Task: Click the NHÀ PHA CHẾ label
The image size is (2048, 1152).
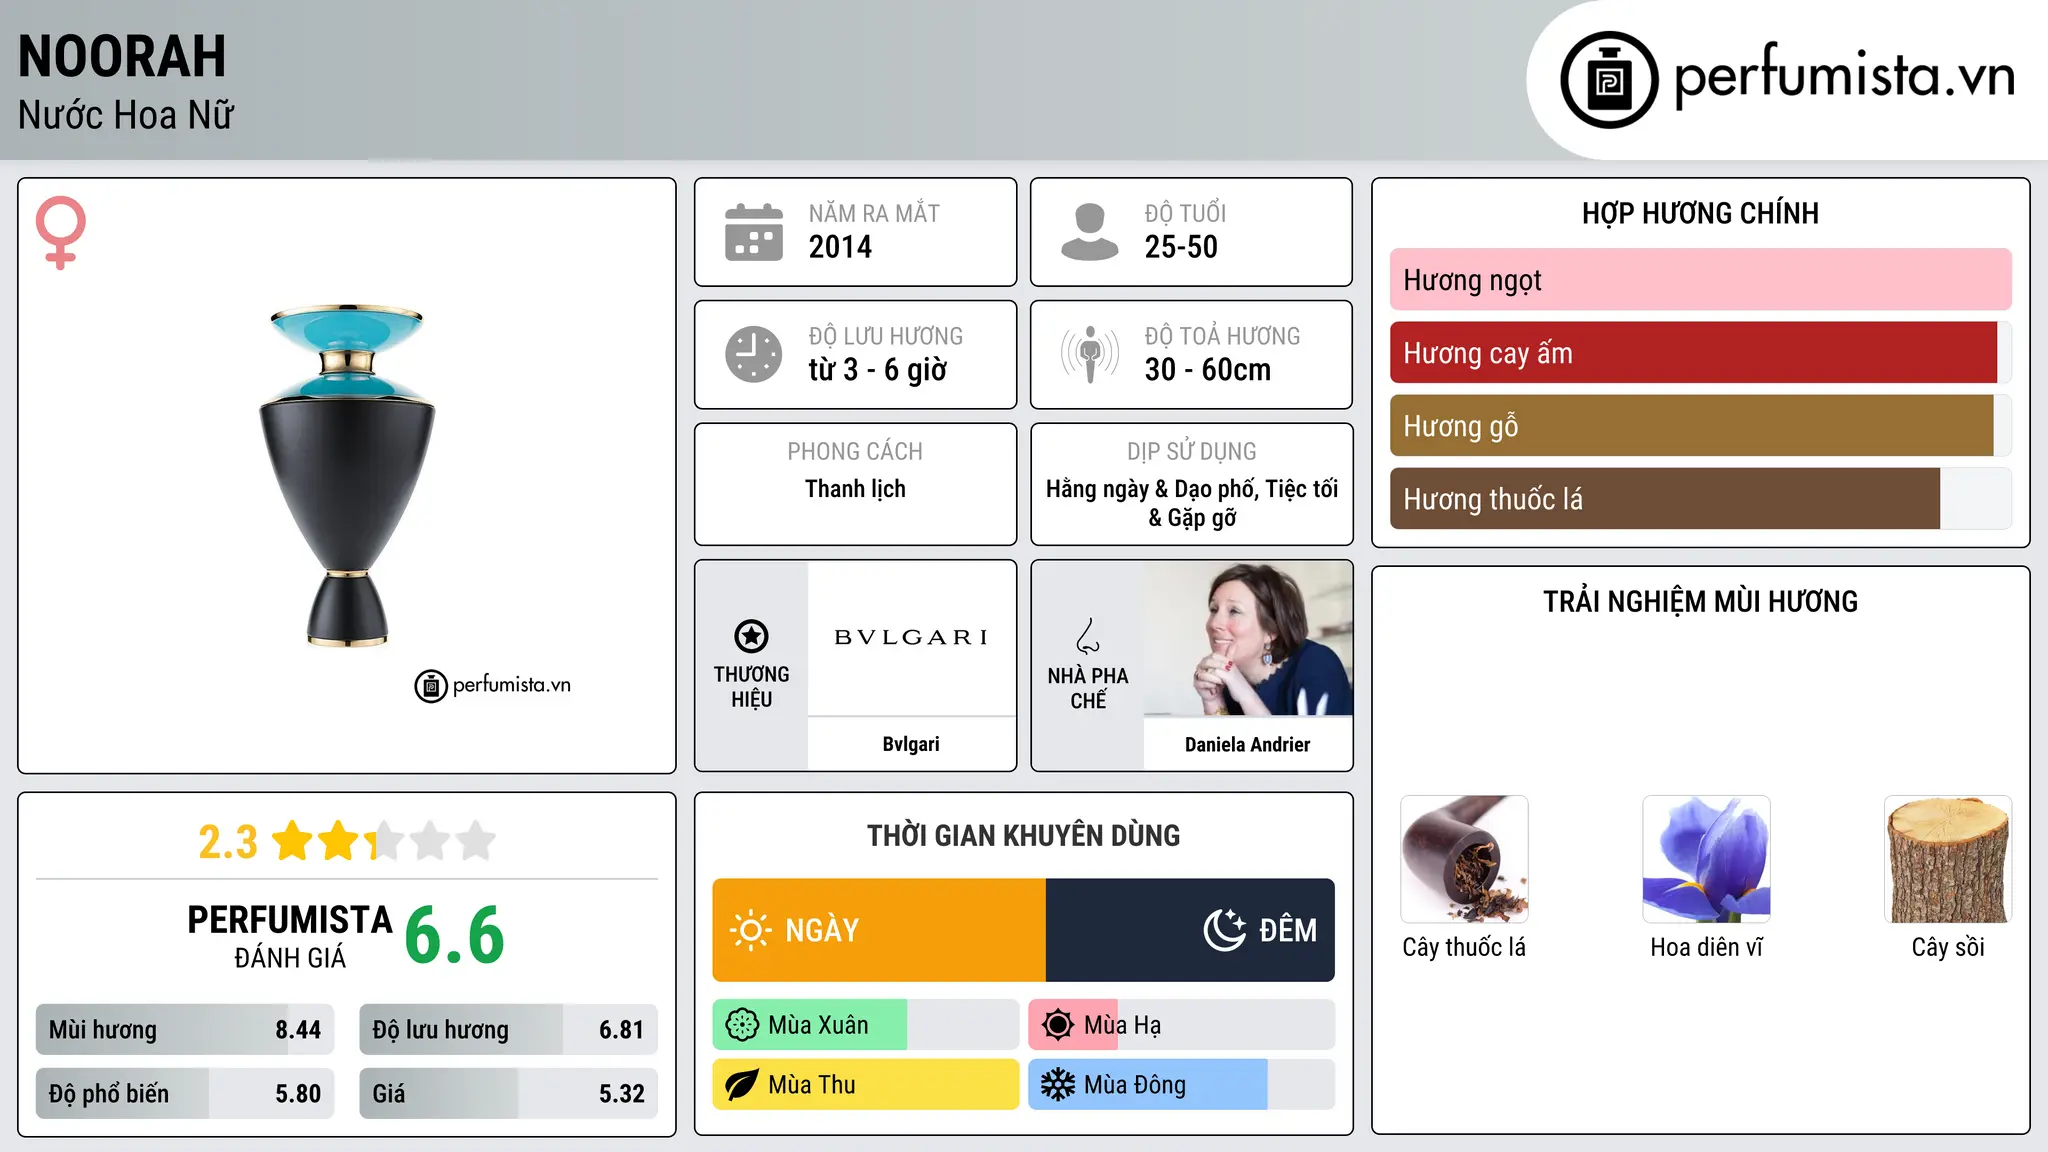Action: (1088, 689)
